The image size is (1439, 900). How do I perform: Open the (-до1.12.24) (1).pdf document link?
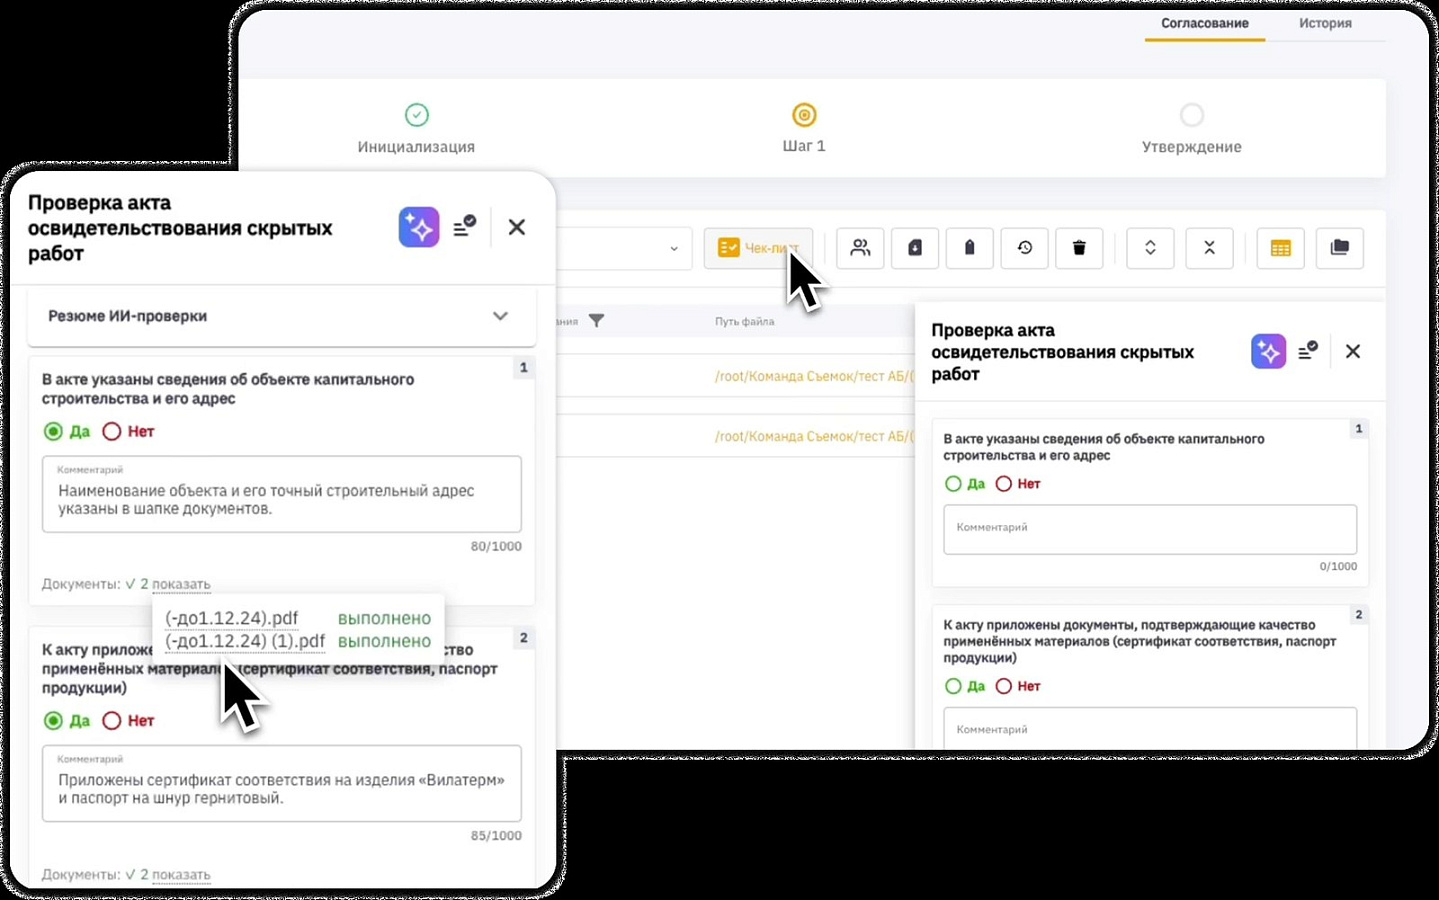click(245, 641)
